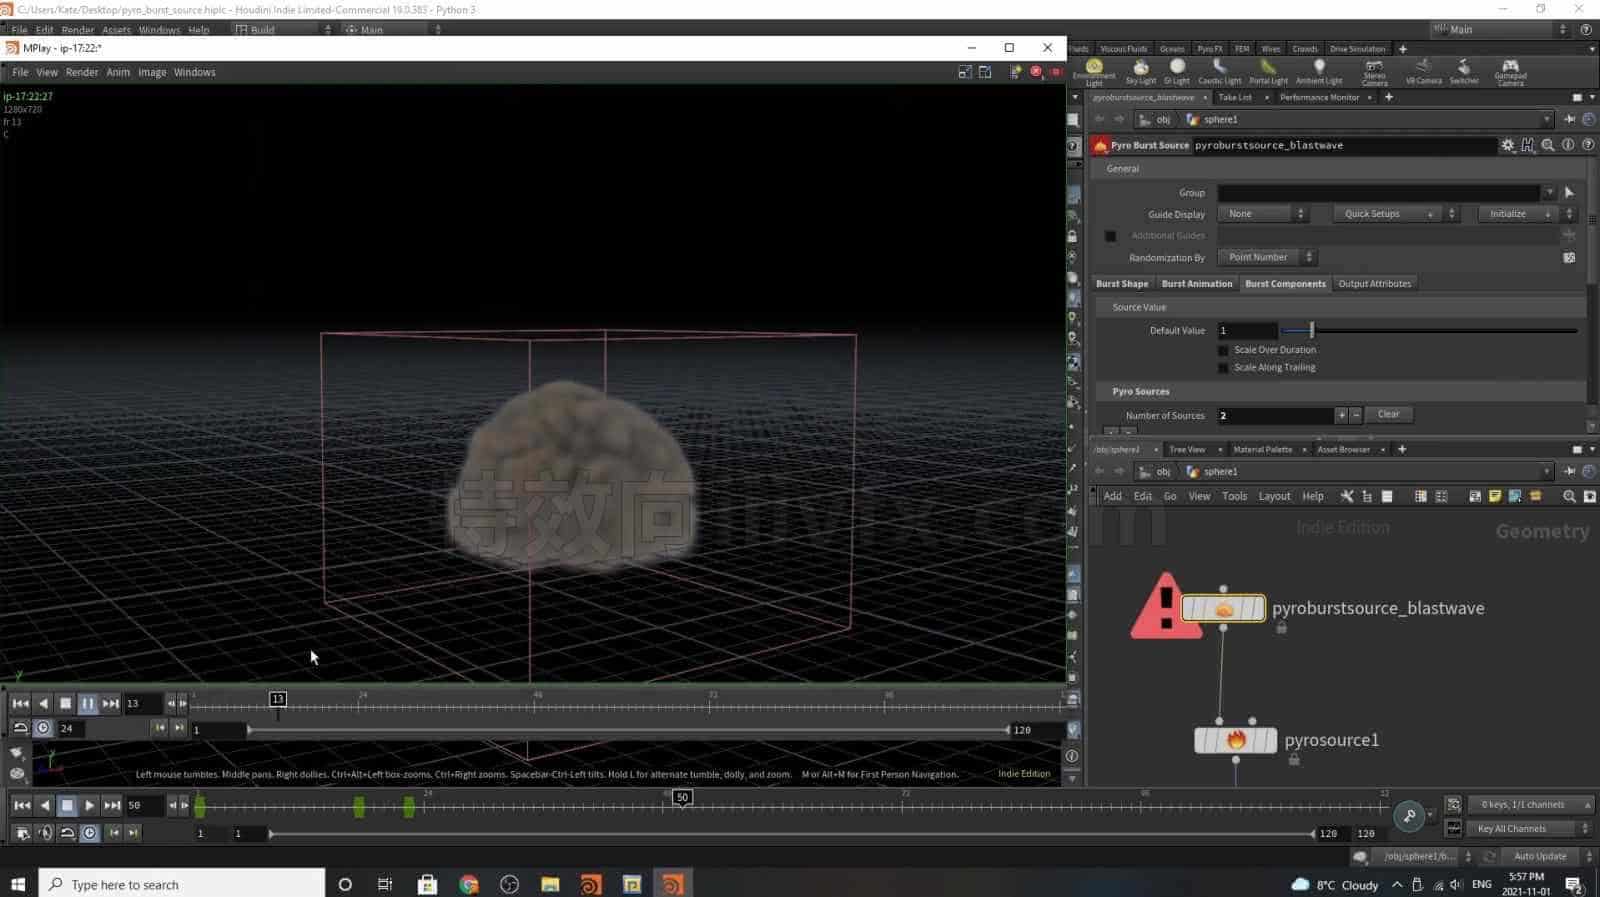Click the frame 50 marker on main timeline
The height and width of the screenshot is (897, 1600).
click(x=682, y=797)
